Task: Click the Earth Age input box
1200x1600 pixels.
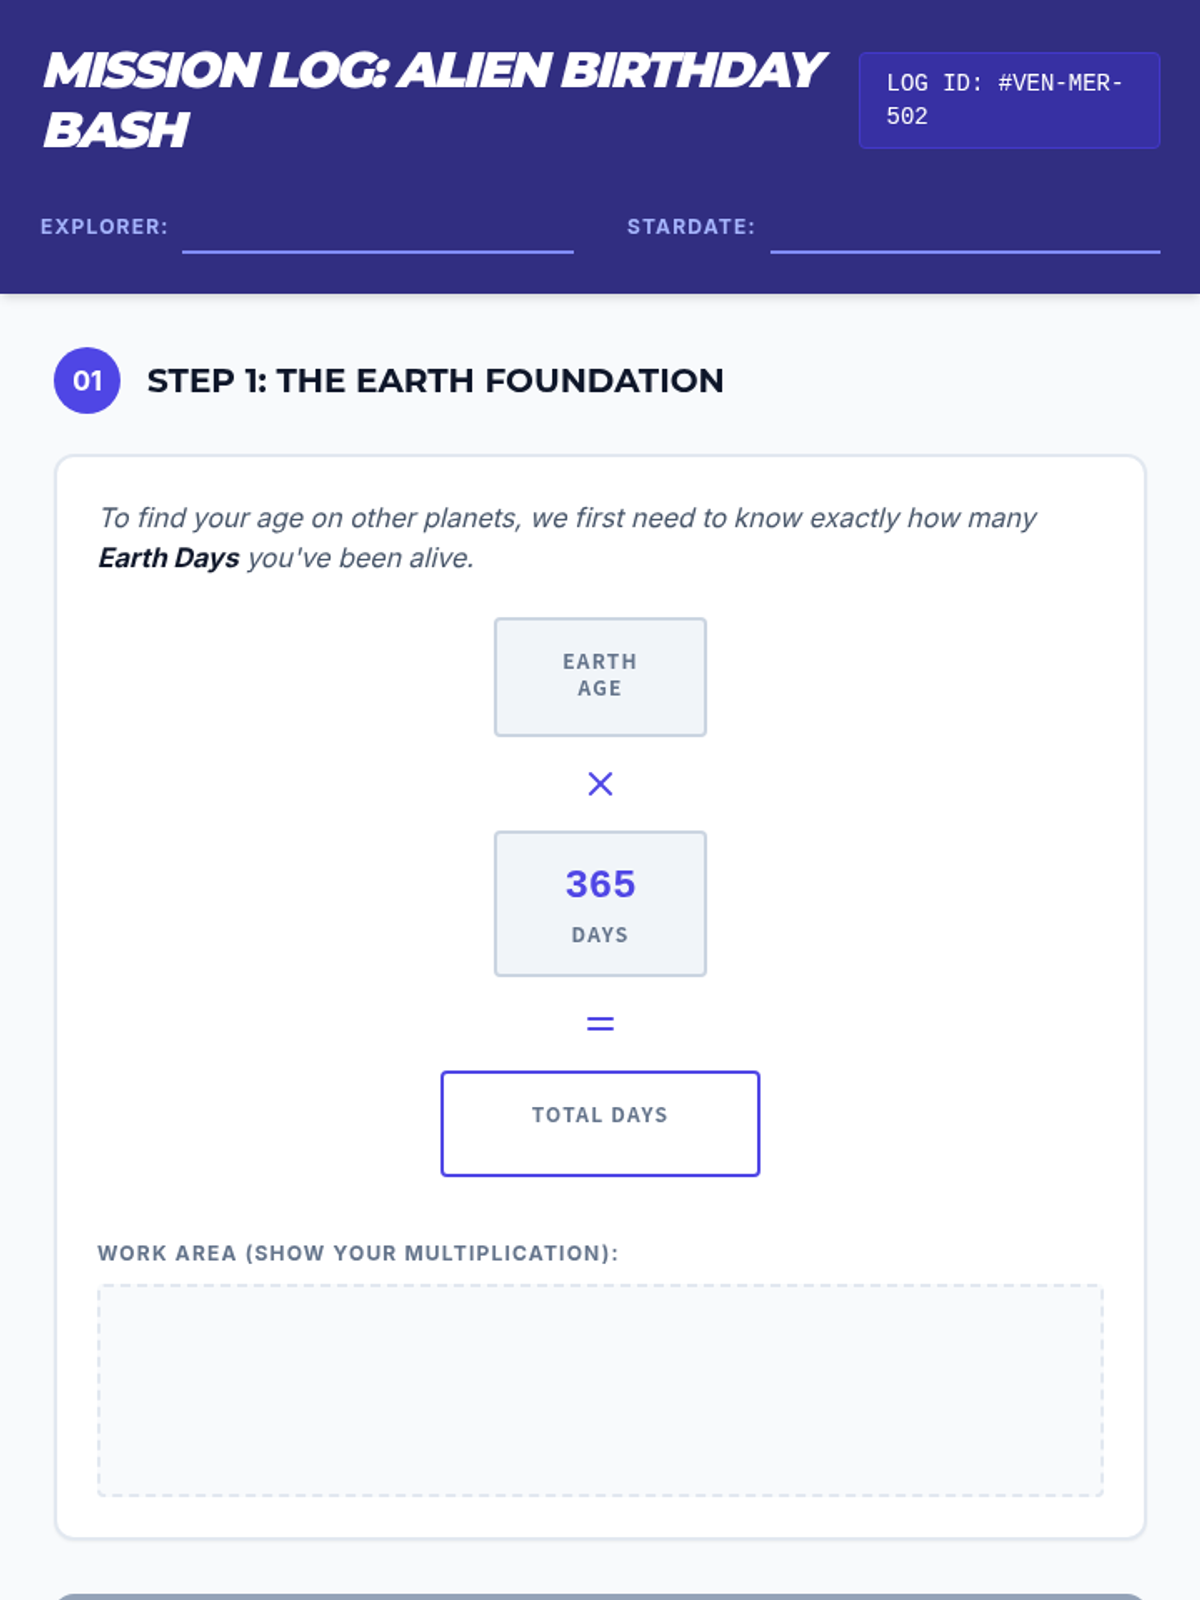Action: click(x=600, y=677)
